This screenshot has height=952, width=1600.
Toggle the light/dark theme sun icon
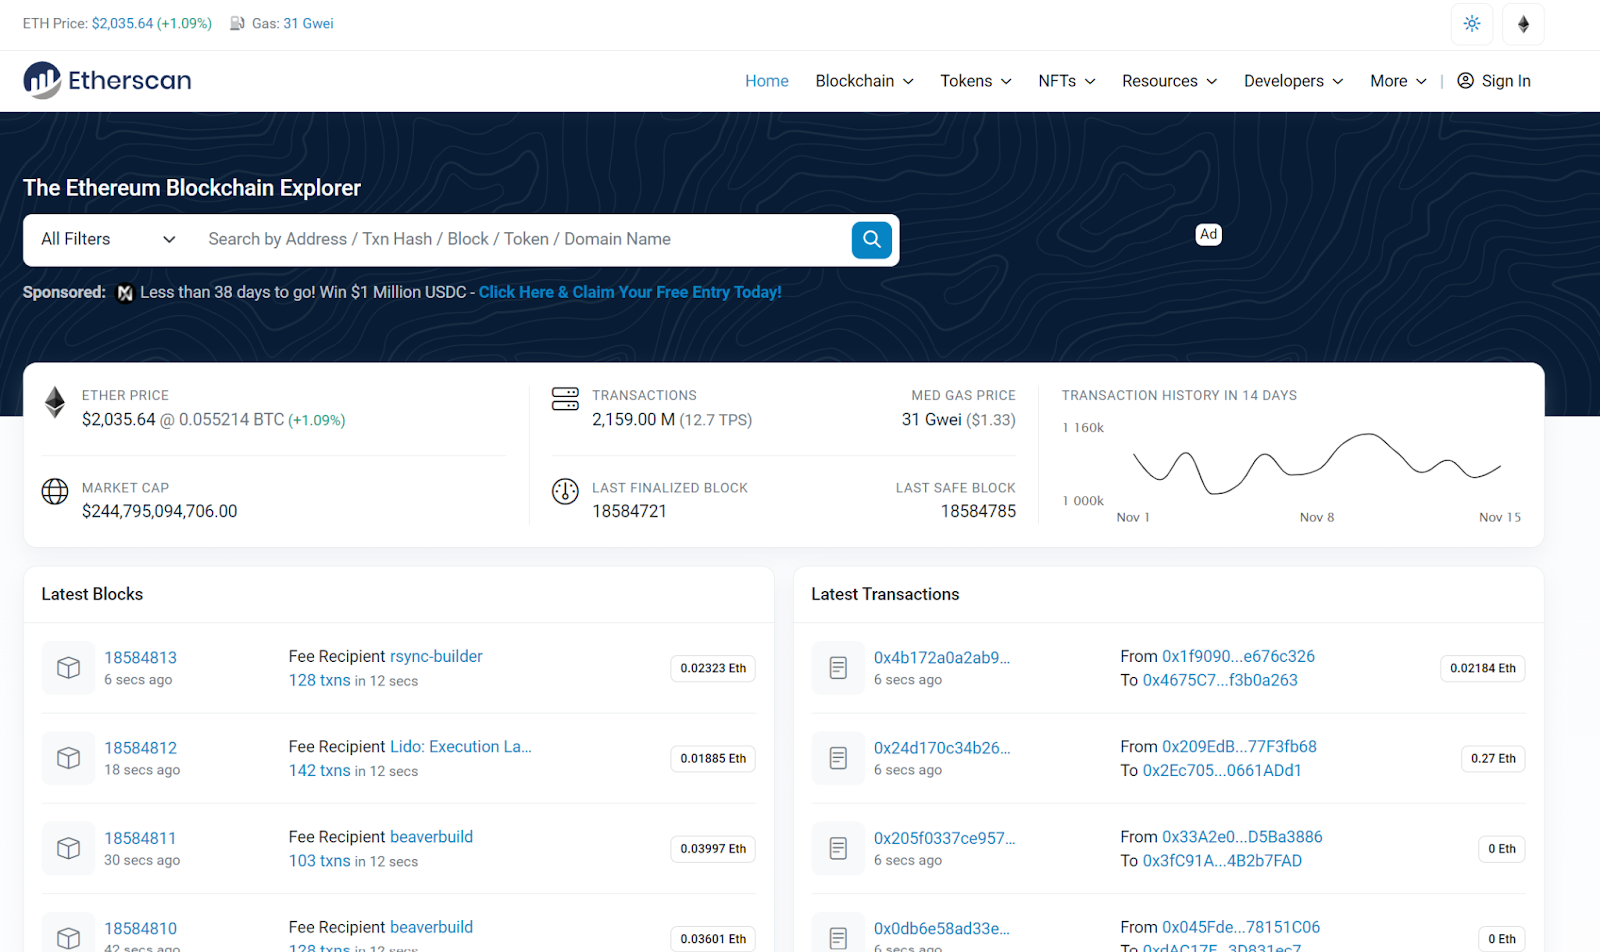pos(1471,24)
